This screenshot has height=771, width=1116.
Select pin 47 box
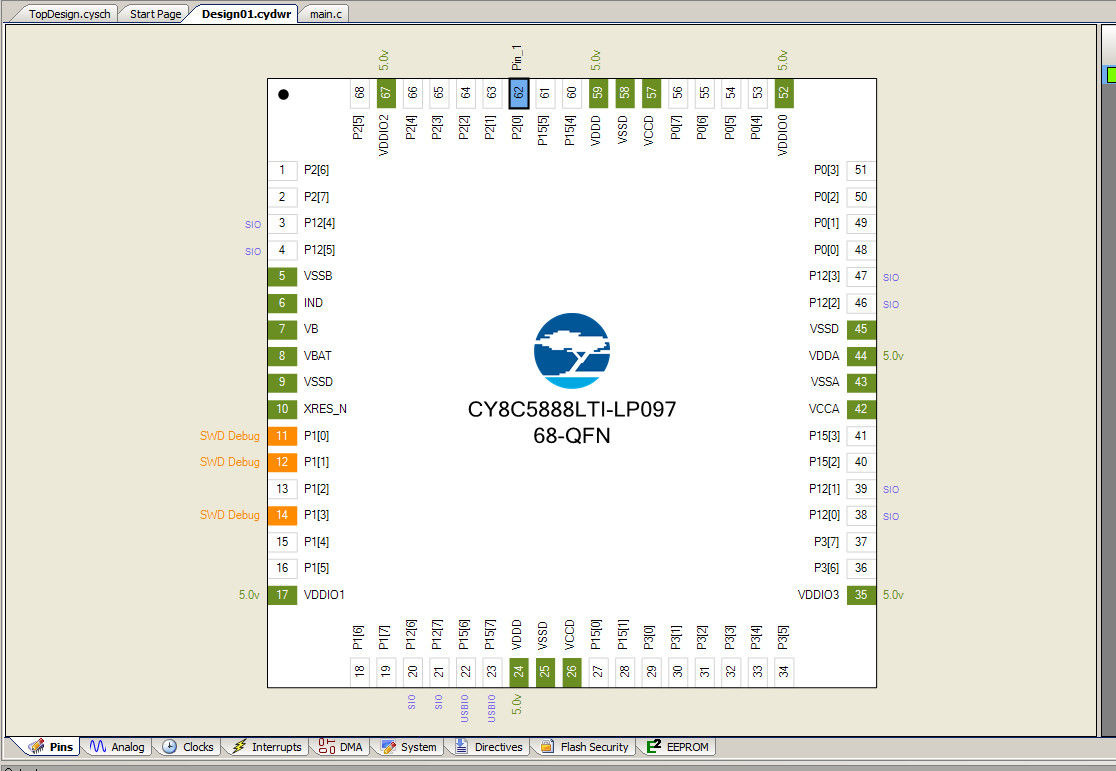pos(861,276)
